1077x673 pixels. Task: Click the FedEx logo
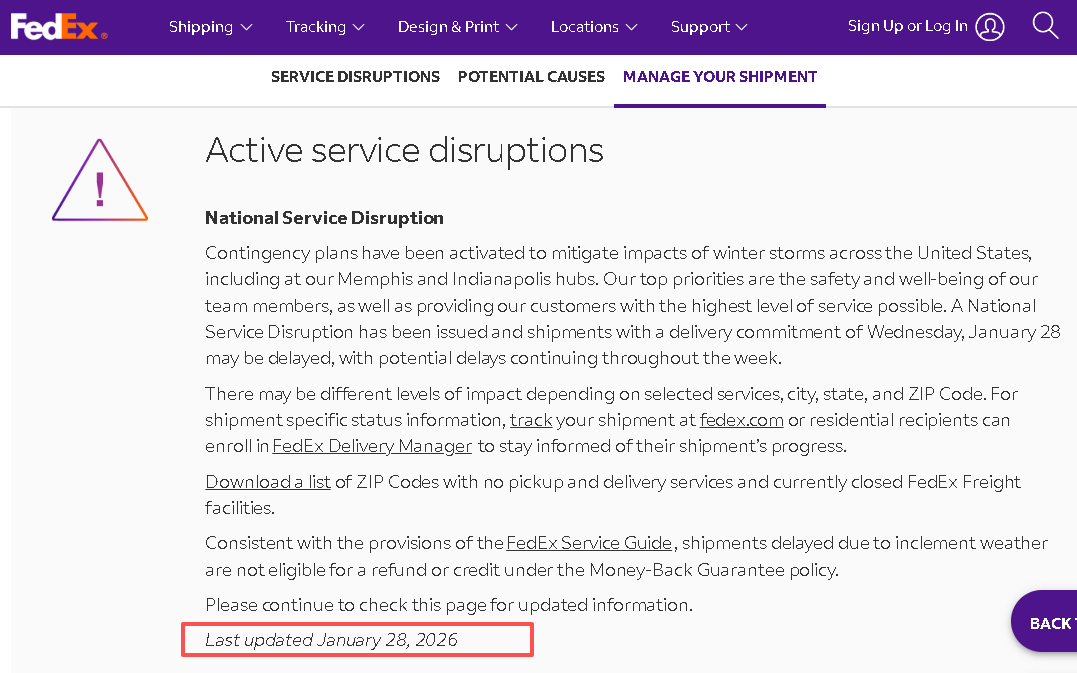click(x=59, y=27)
